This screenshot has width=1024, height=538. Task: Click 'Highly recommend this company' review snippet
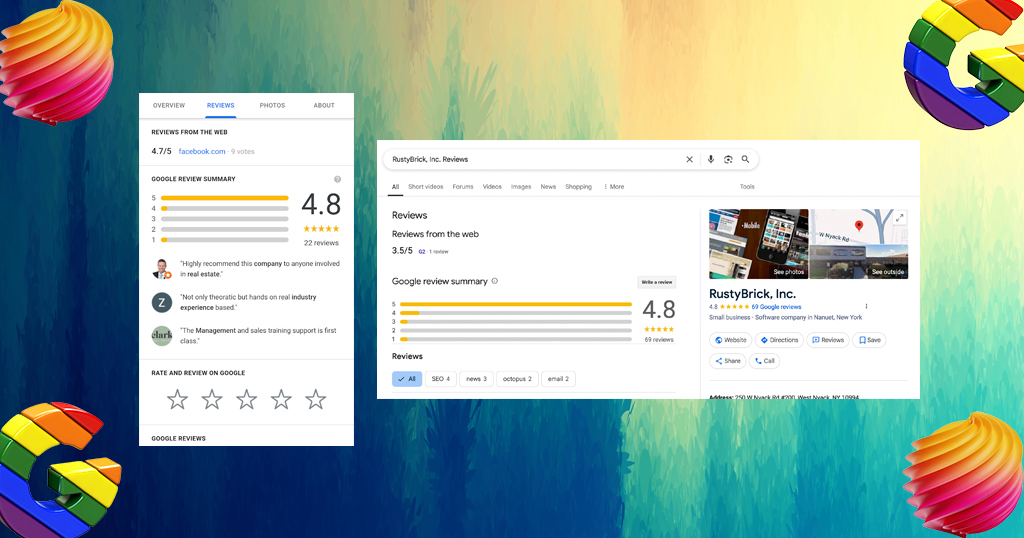(x=260, y=269)
